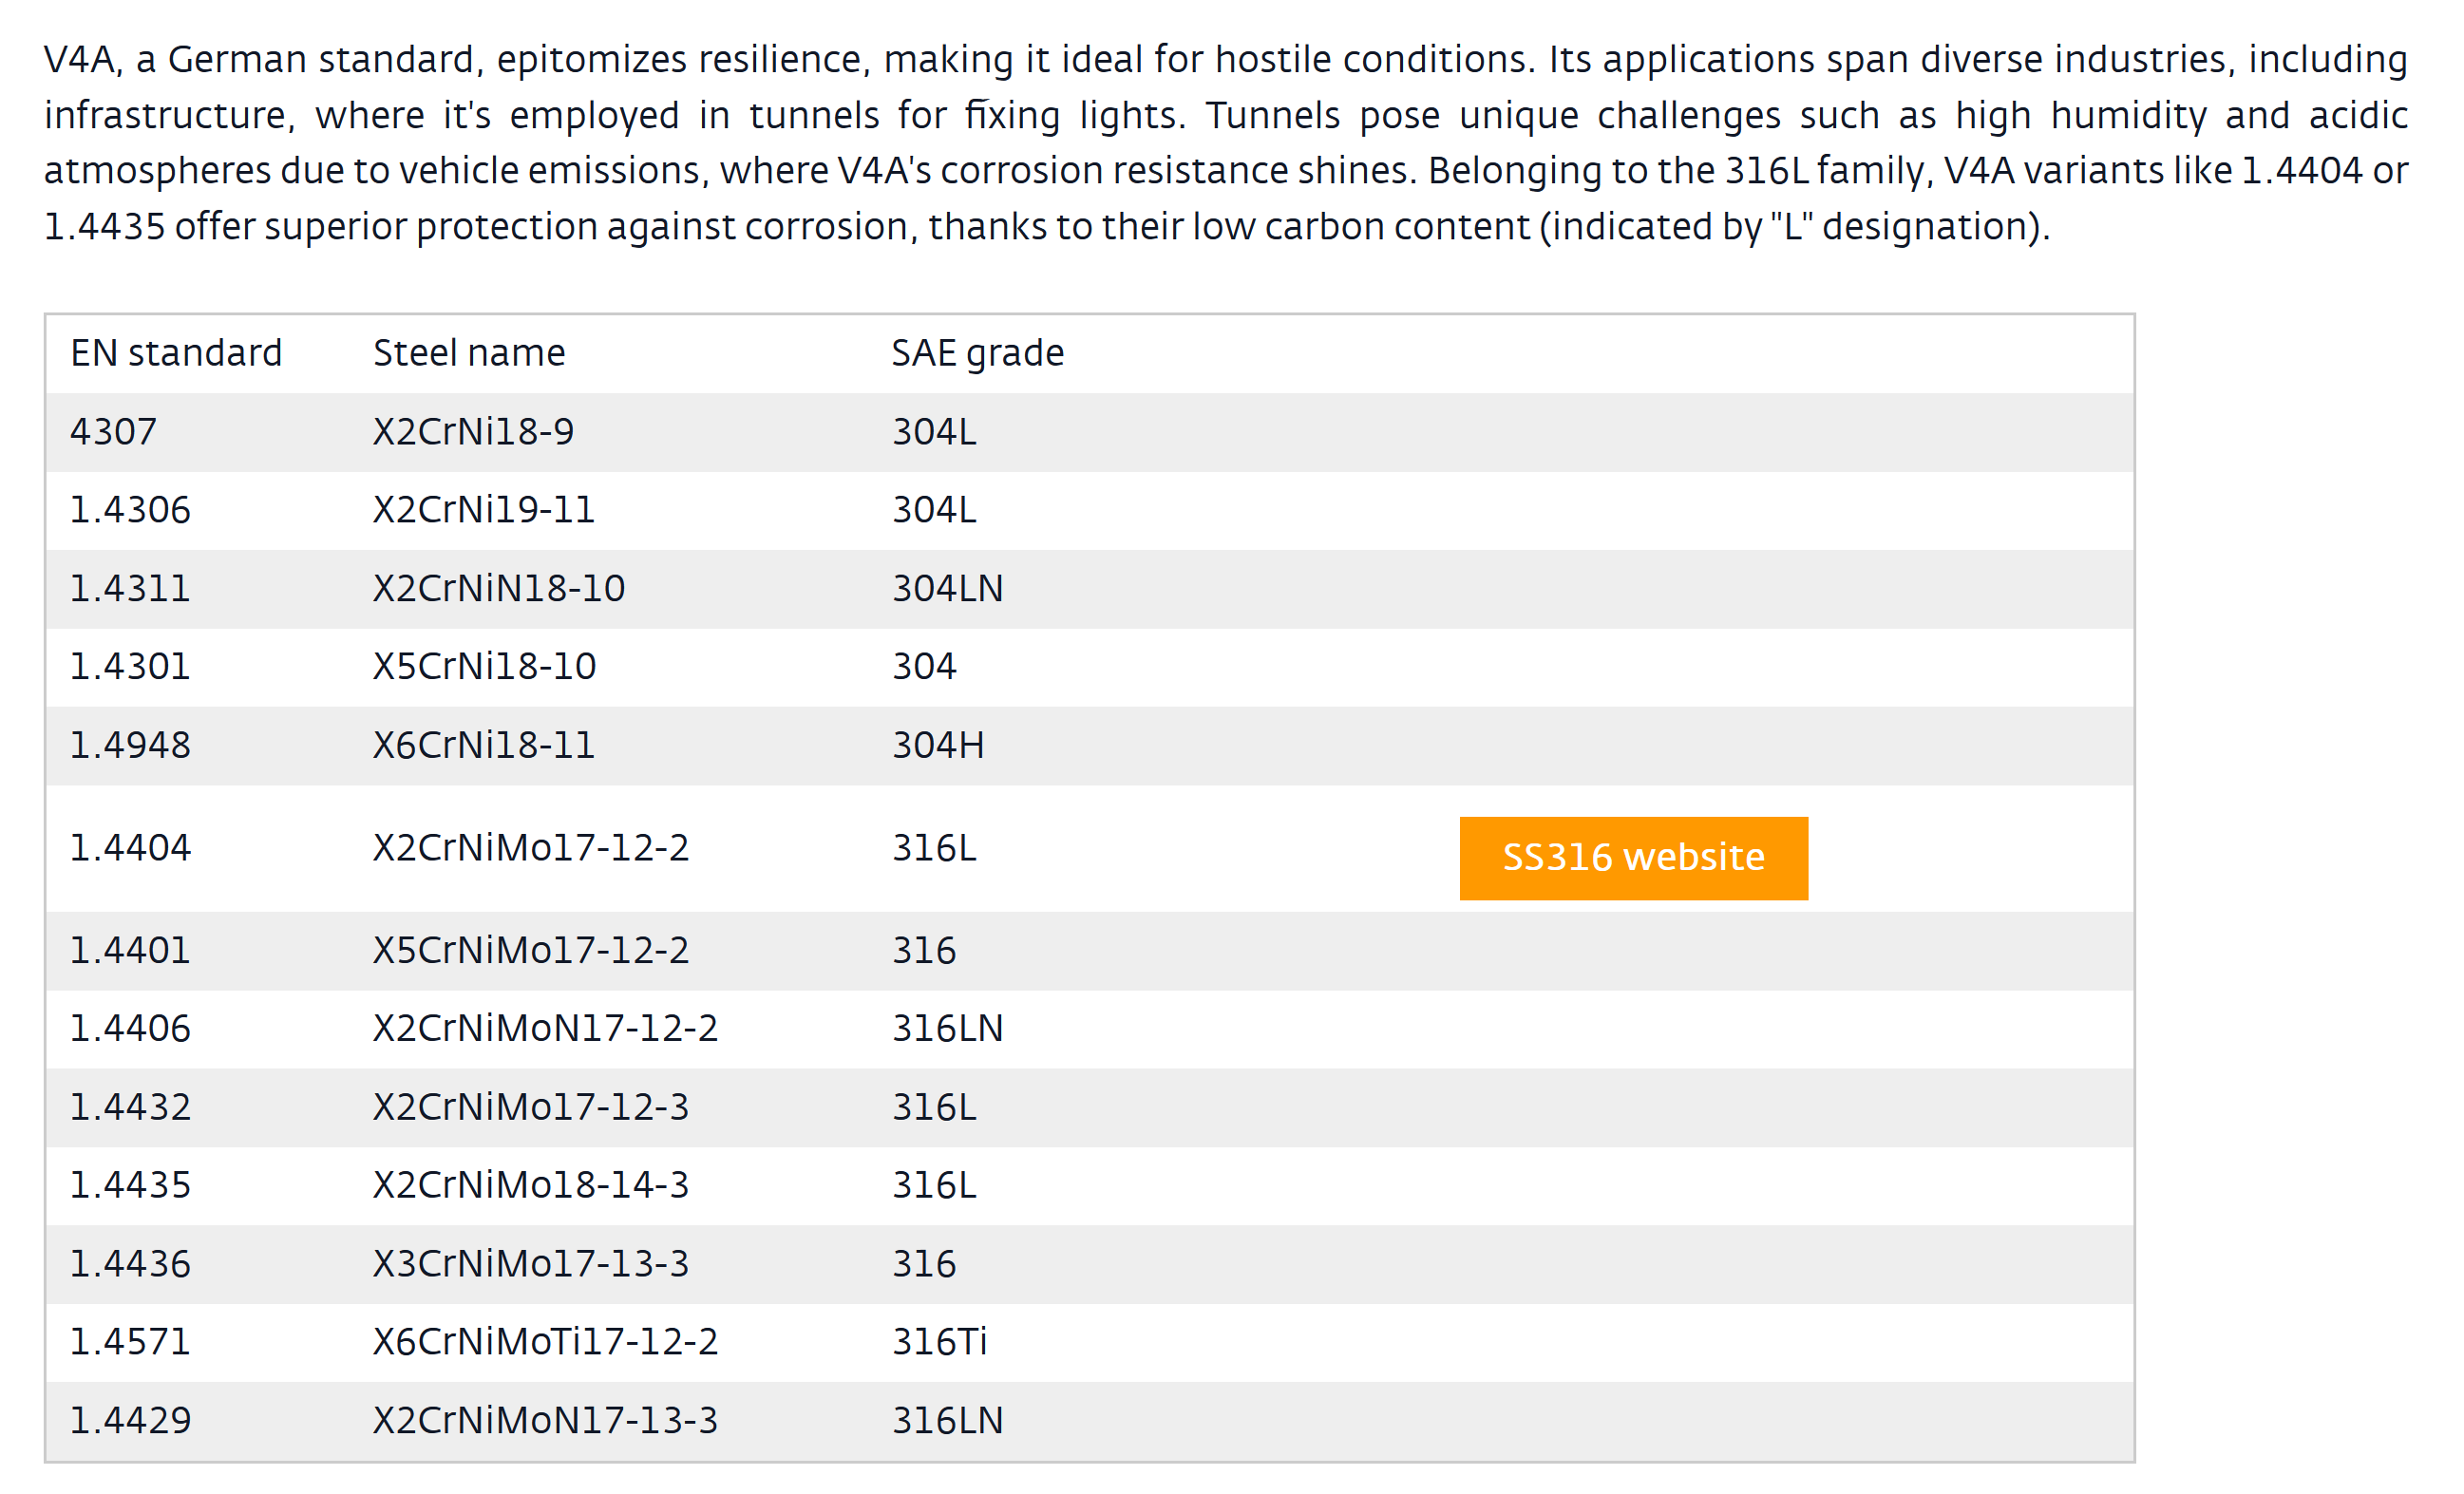The height and width of the screenshot is (1494, 2464).
Task: Open the SS316 website button
Action: [x=1633, y=858]
